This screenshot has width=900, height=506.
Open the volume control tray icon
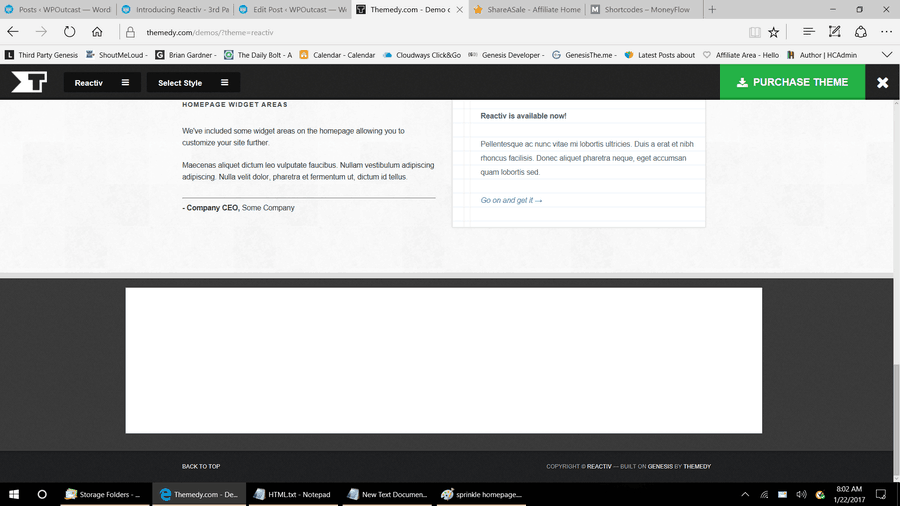point(801,494)
